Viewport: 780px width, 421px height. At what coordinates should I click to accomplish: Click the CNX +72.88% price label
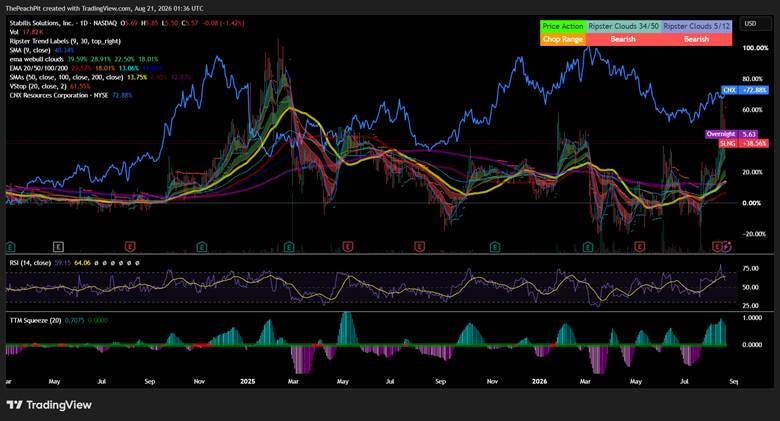point(744,90)
